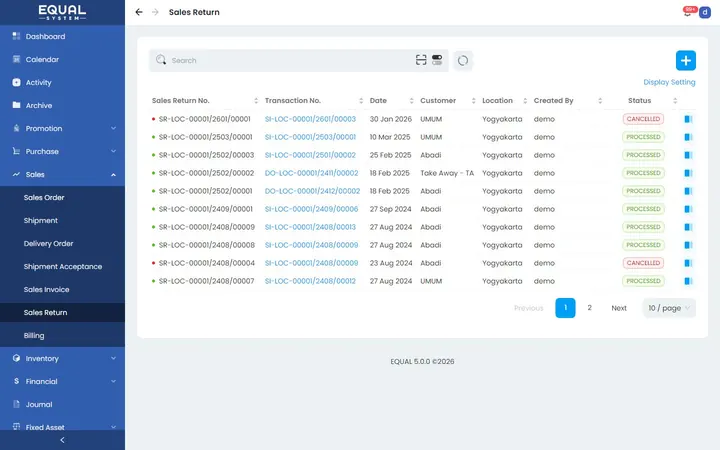Select current page 1 button
720x450 pixels.
click(565, 308)
